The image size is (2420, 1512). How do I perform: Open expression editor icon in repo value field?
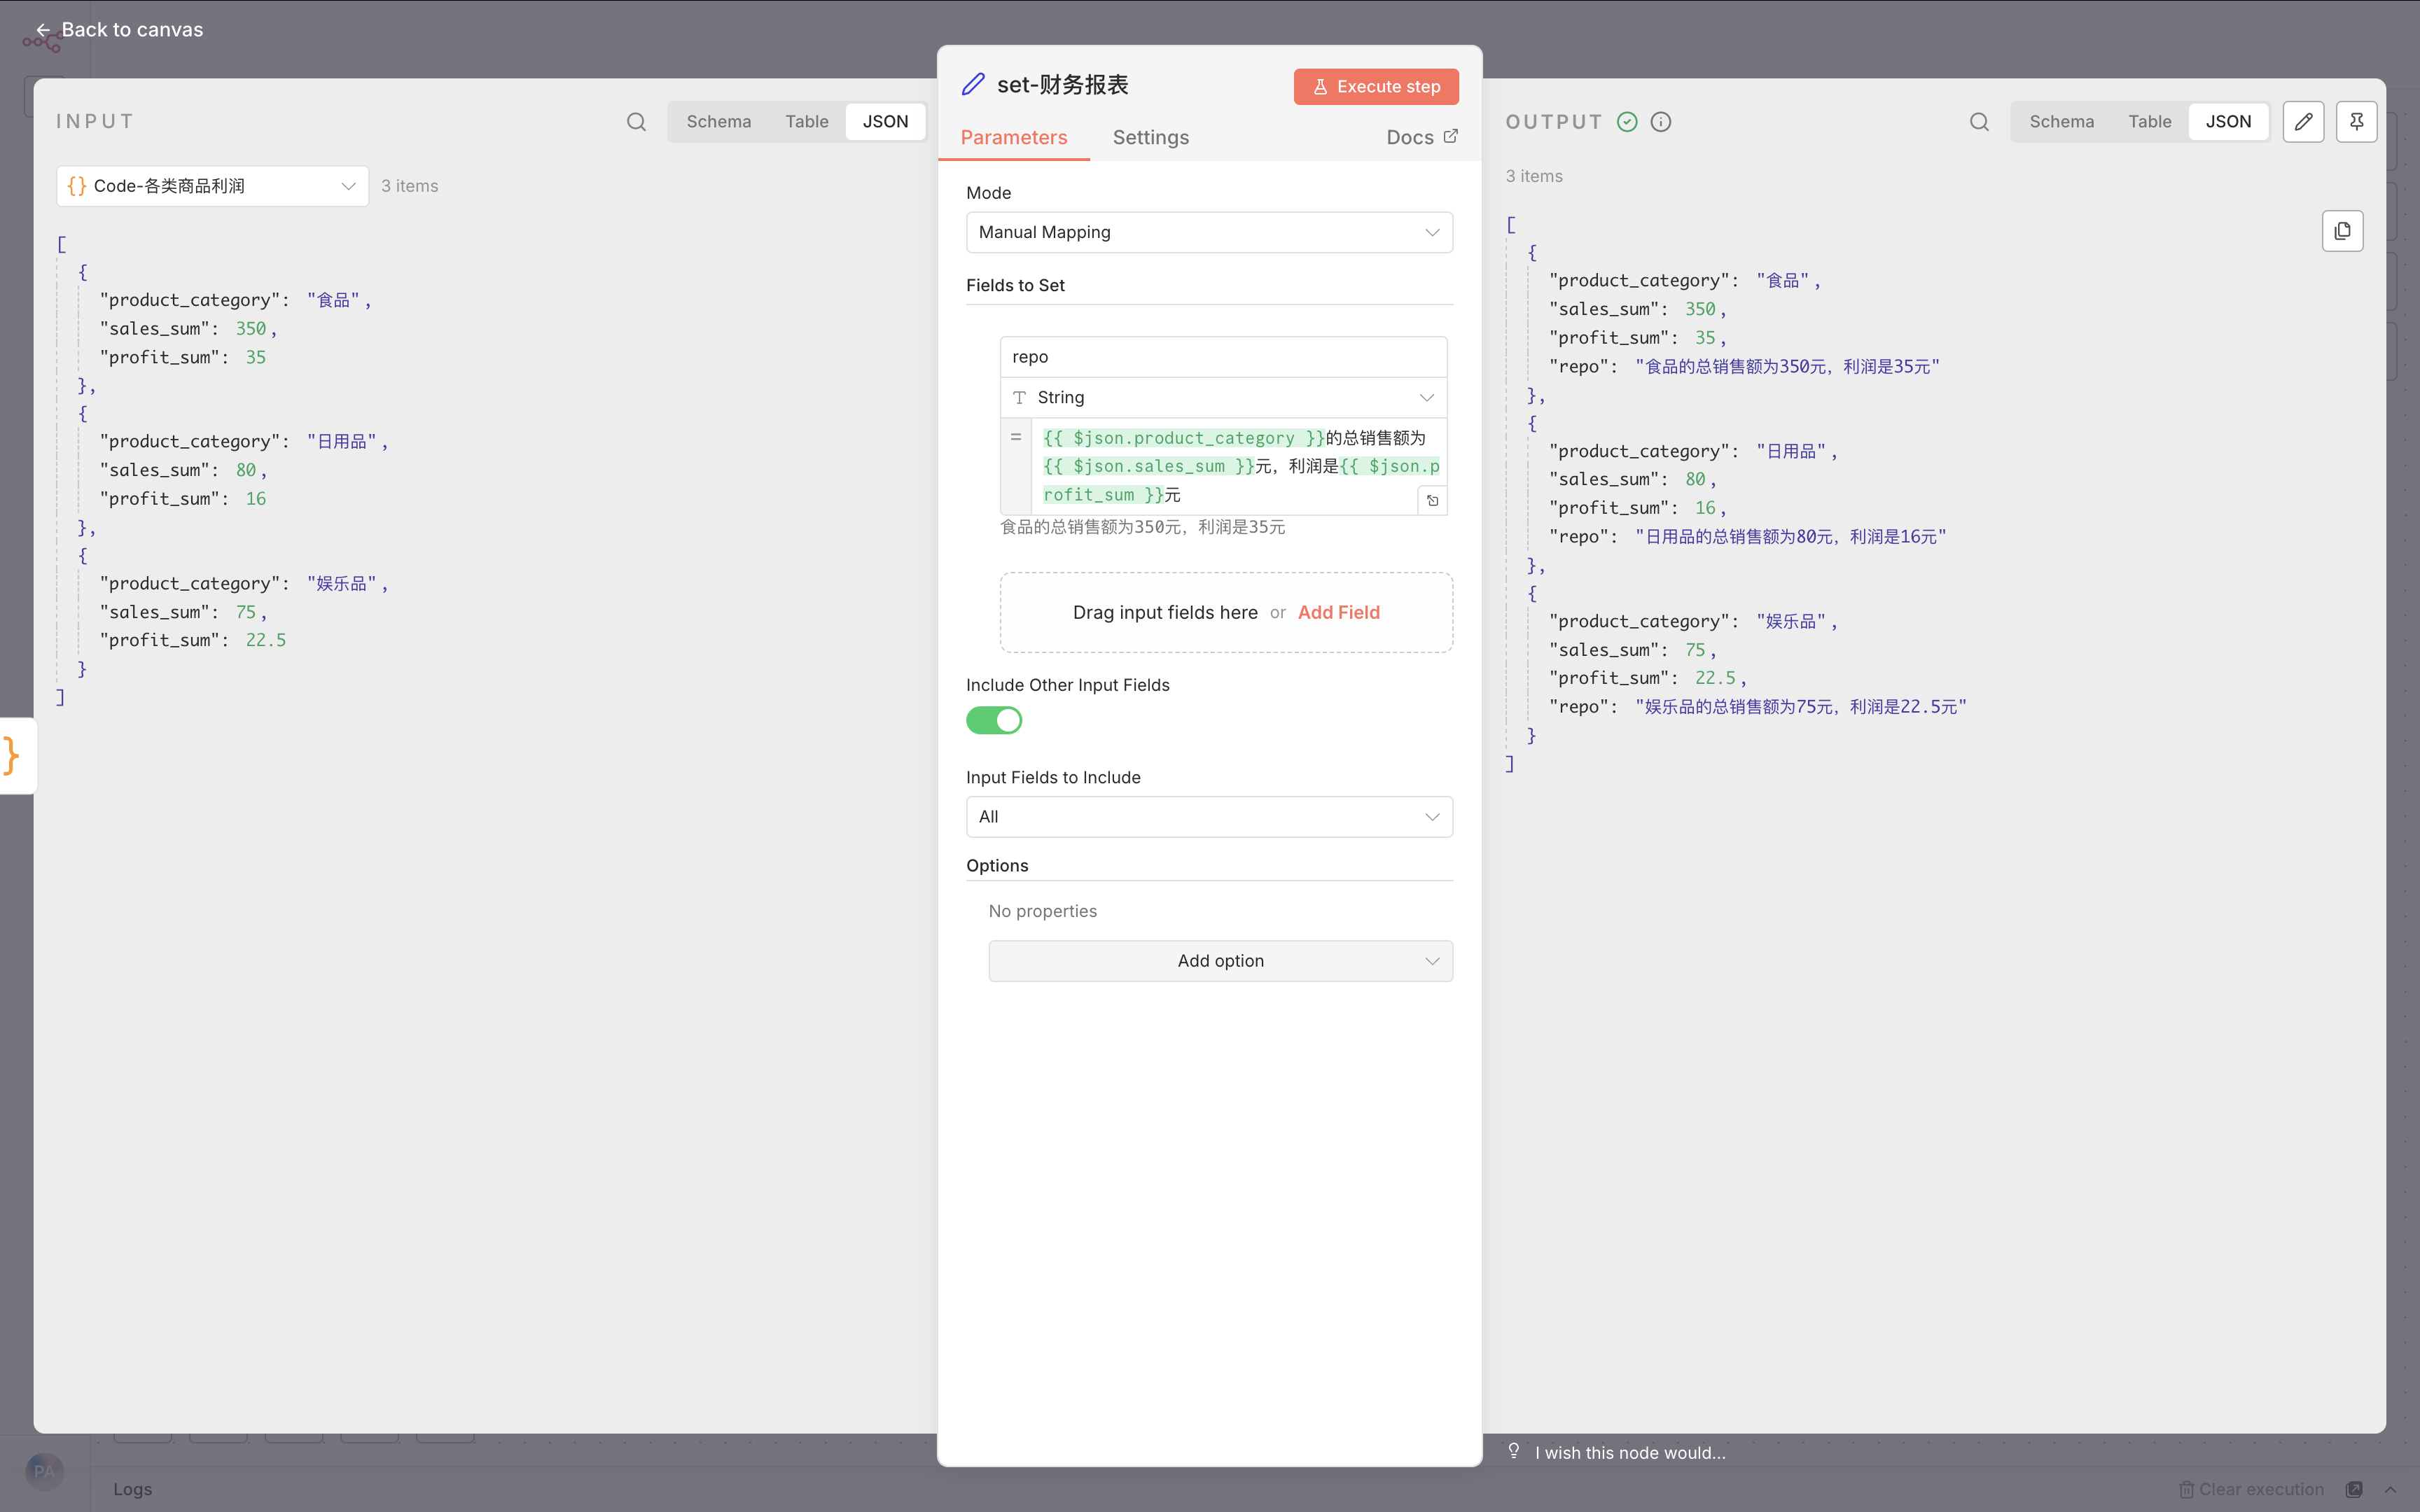pyautogui.click(x=1432, y=501)
